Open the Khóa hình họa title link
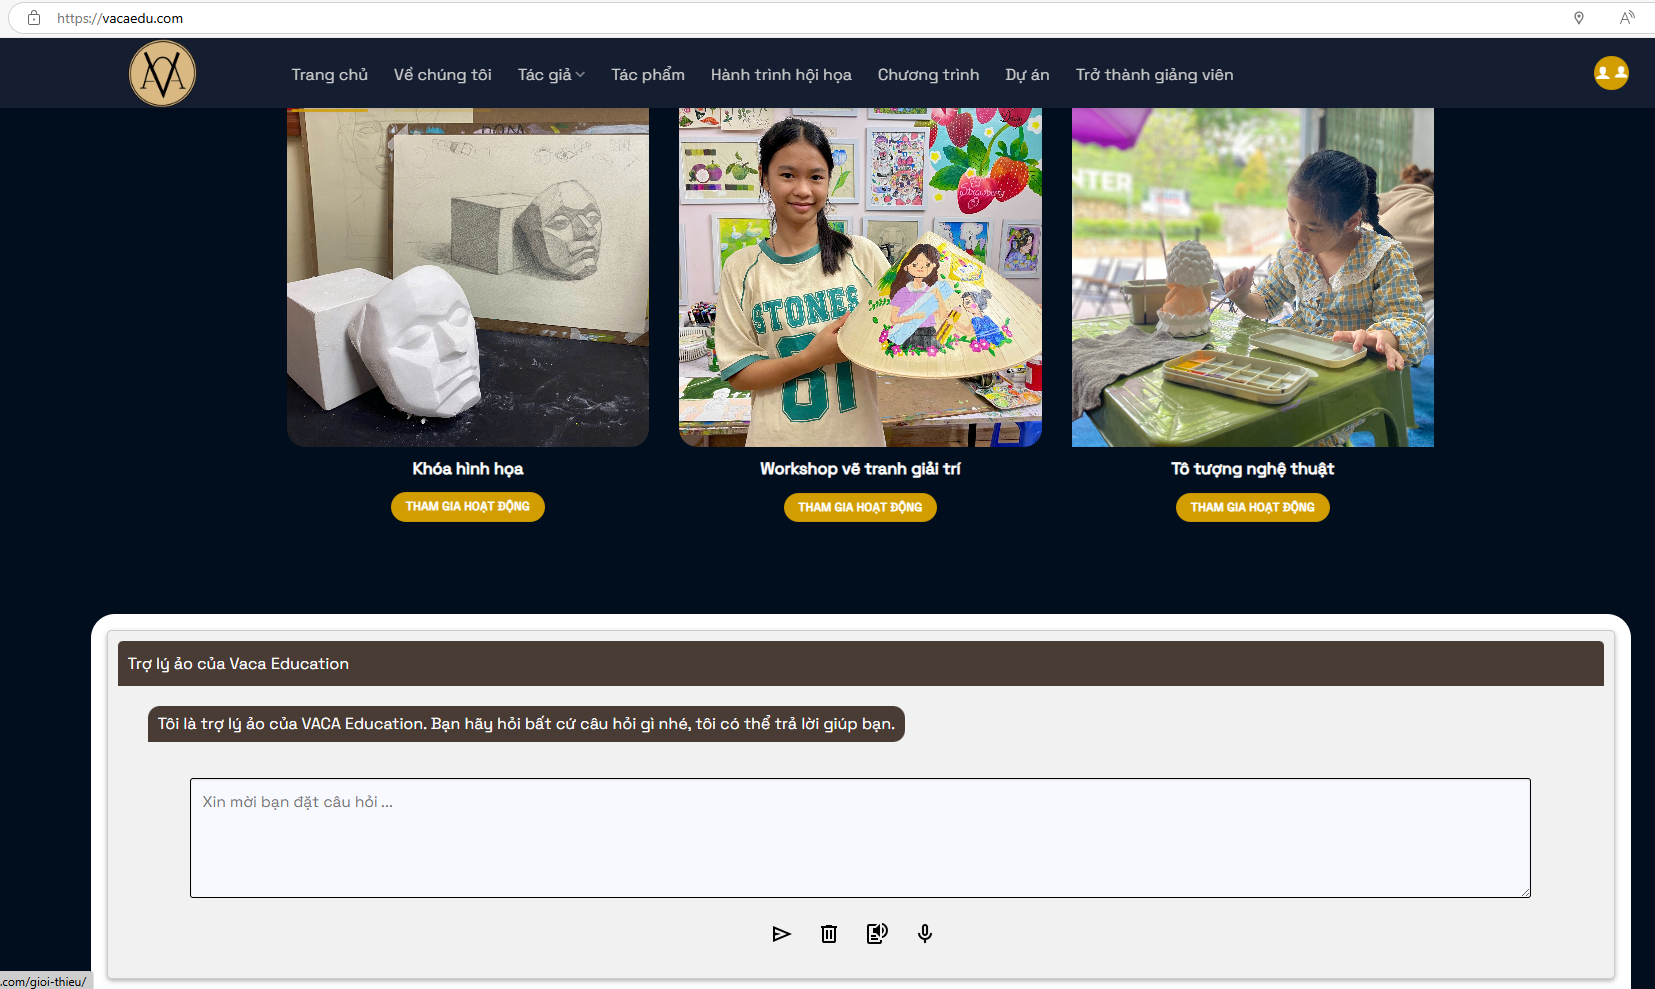Screen dimensions: 1655x989 click(x=468, y=469)
